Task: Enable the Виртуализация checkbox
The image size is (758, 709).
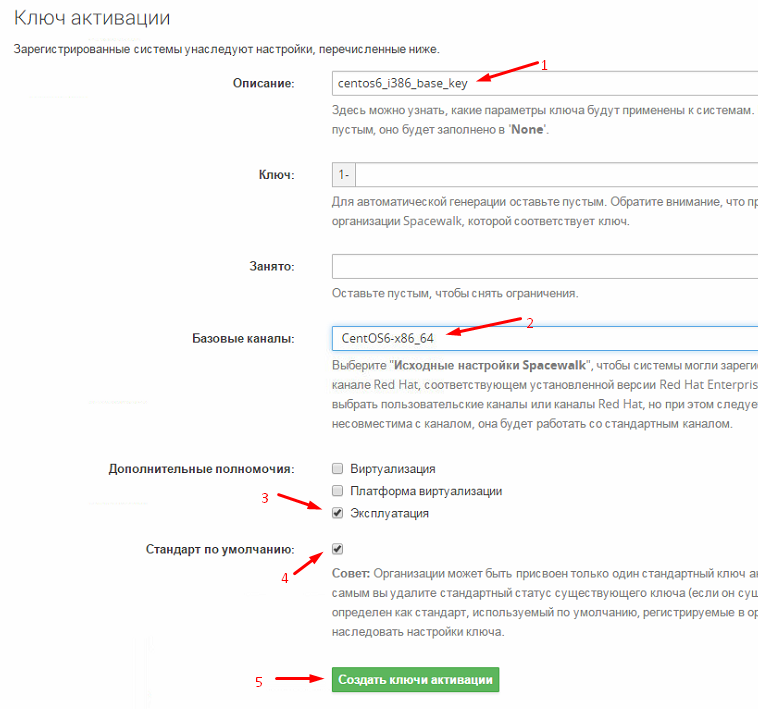Action: [x=338, y=468]
